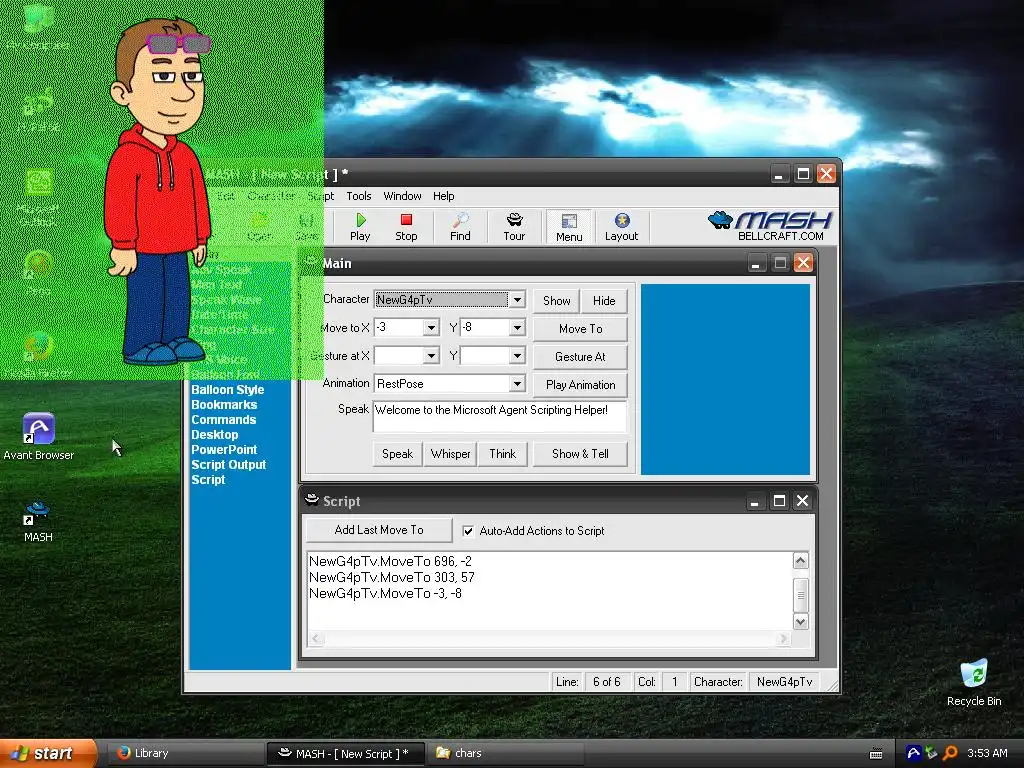
Task: Switch to the chars folder taskbar button
Action: [506, 753]
